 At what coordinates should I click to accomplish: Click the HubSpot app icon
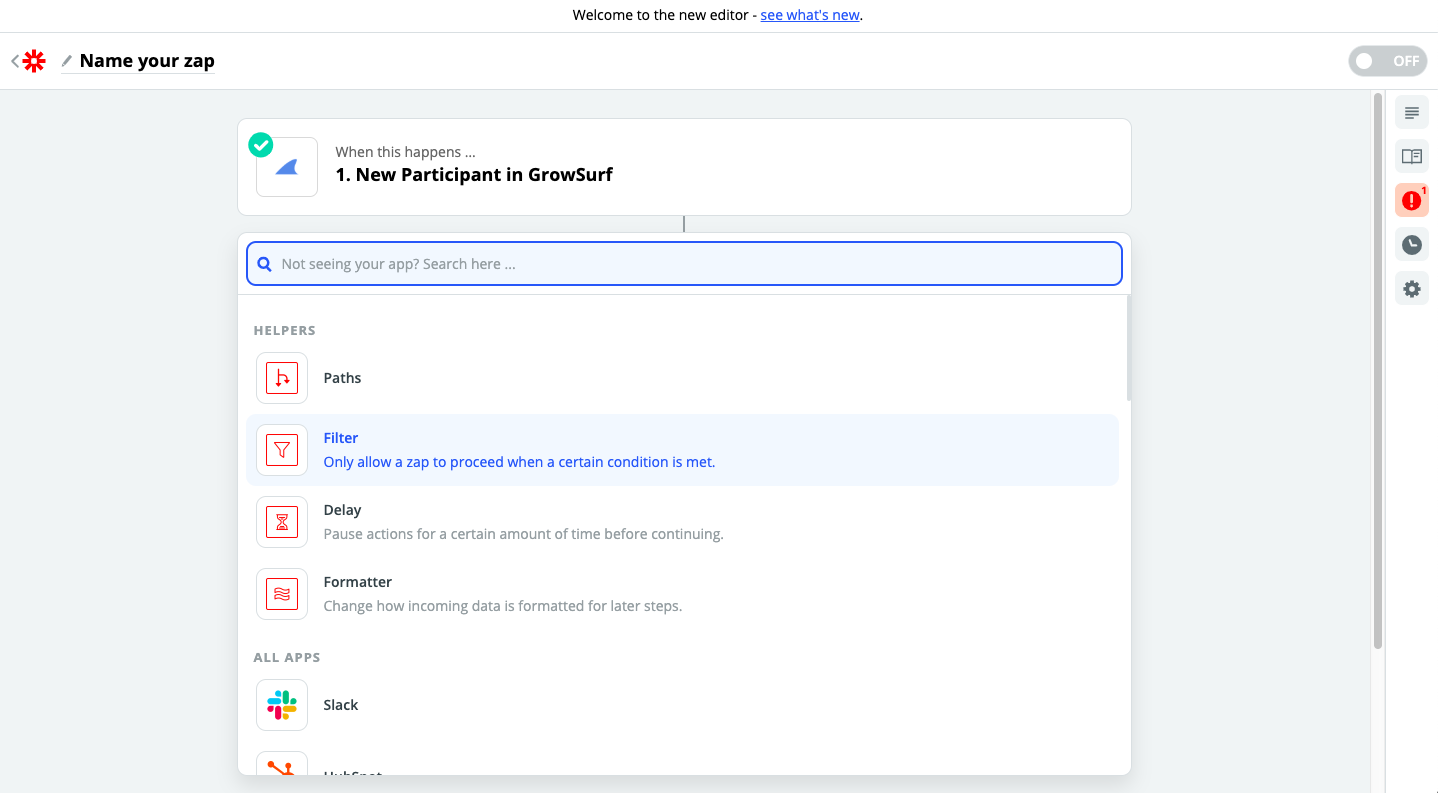[x=282, y=765]
